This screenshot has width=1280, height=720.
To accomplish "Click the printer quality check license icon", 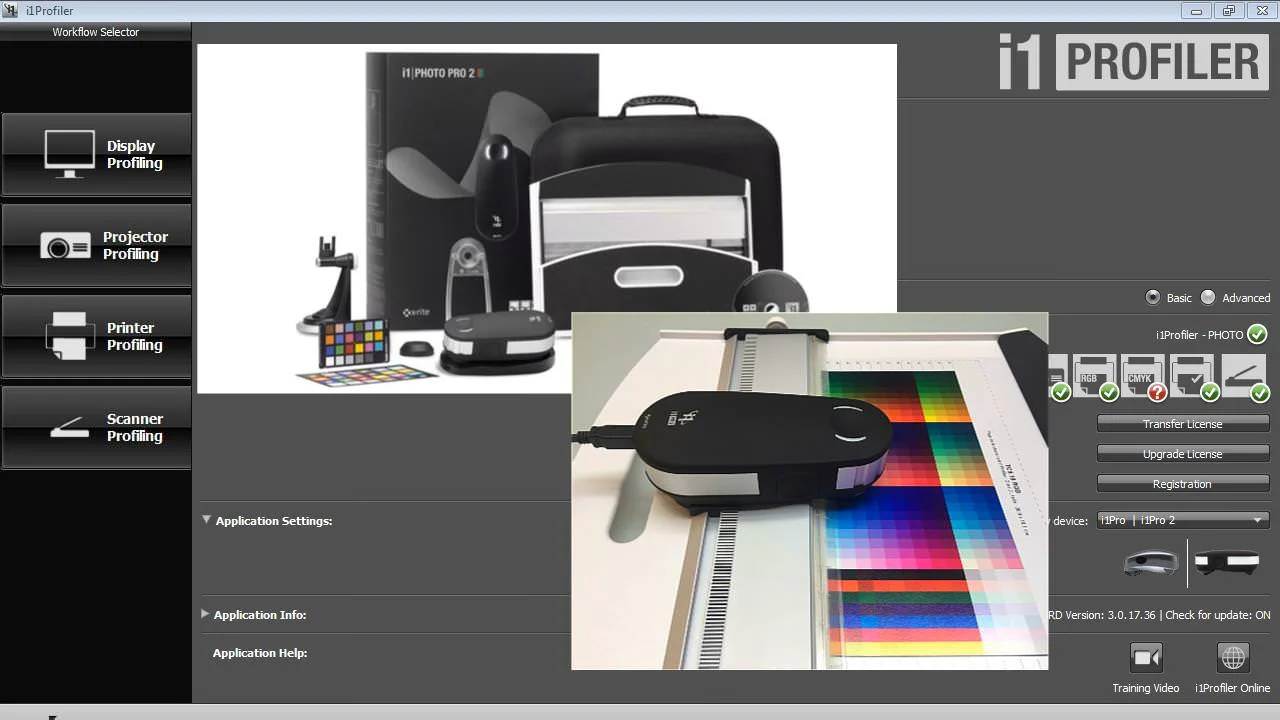I will (1193, 377).
